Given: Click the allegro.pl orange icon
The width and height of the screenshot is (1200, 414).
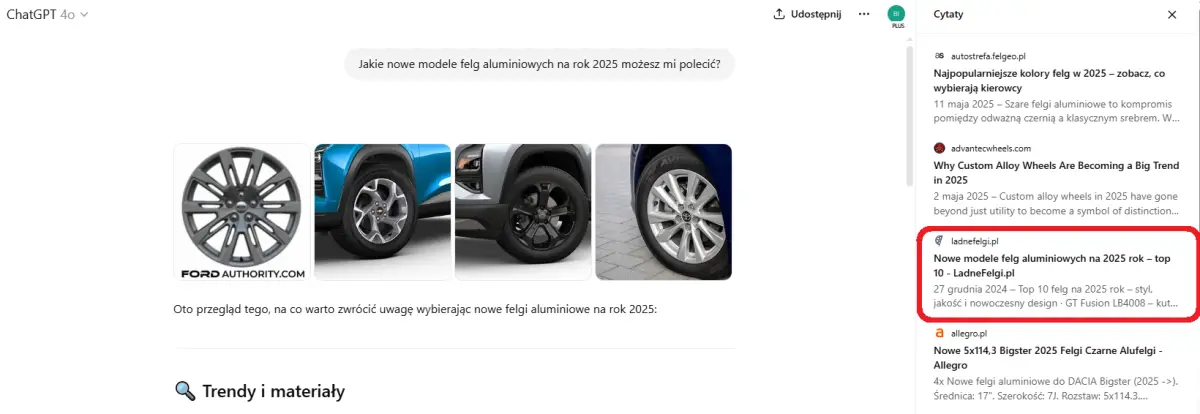Looking at the screenshot, I should coord(939,333).
